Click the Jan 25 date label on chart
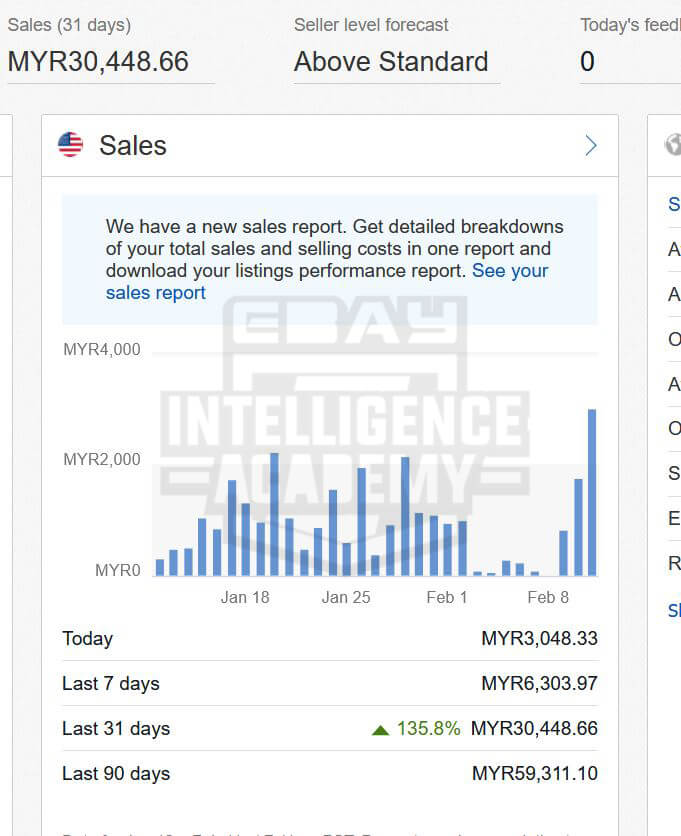The image size is (681, 836). tap(346, 598)
